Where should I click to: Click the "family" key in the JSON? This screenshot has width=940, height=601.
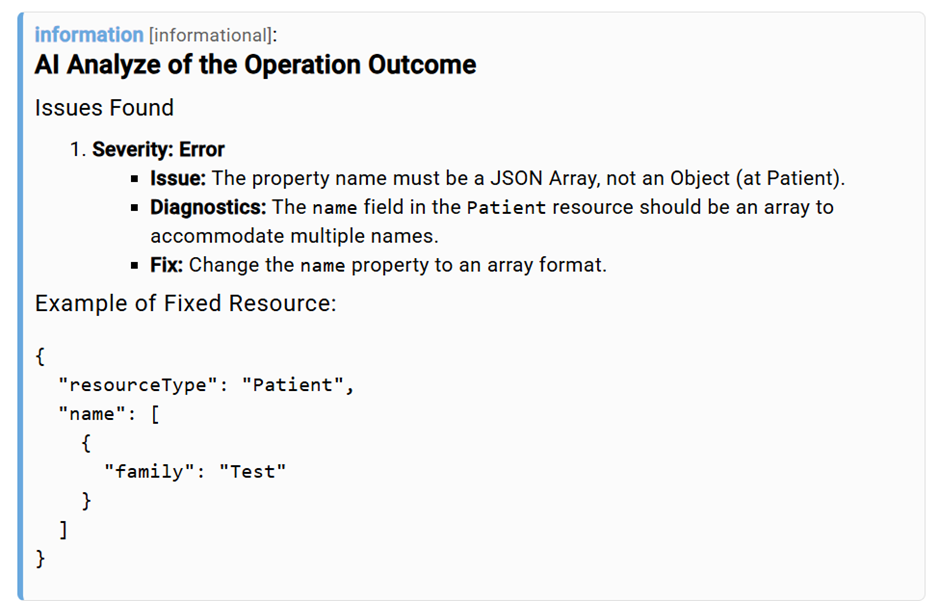(x=150, y=471)
